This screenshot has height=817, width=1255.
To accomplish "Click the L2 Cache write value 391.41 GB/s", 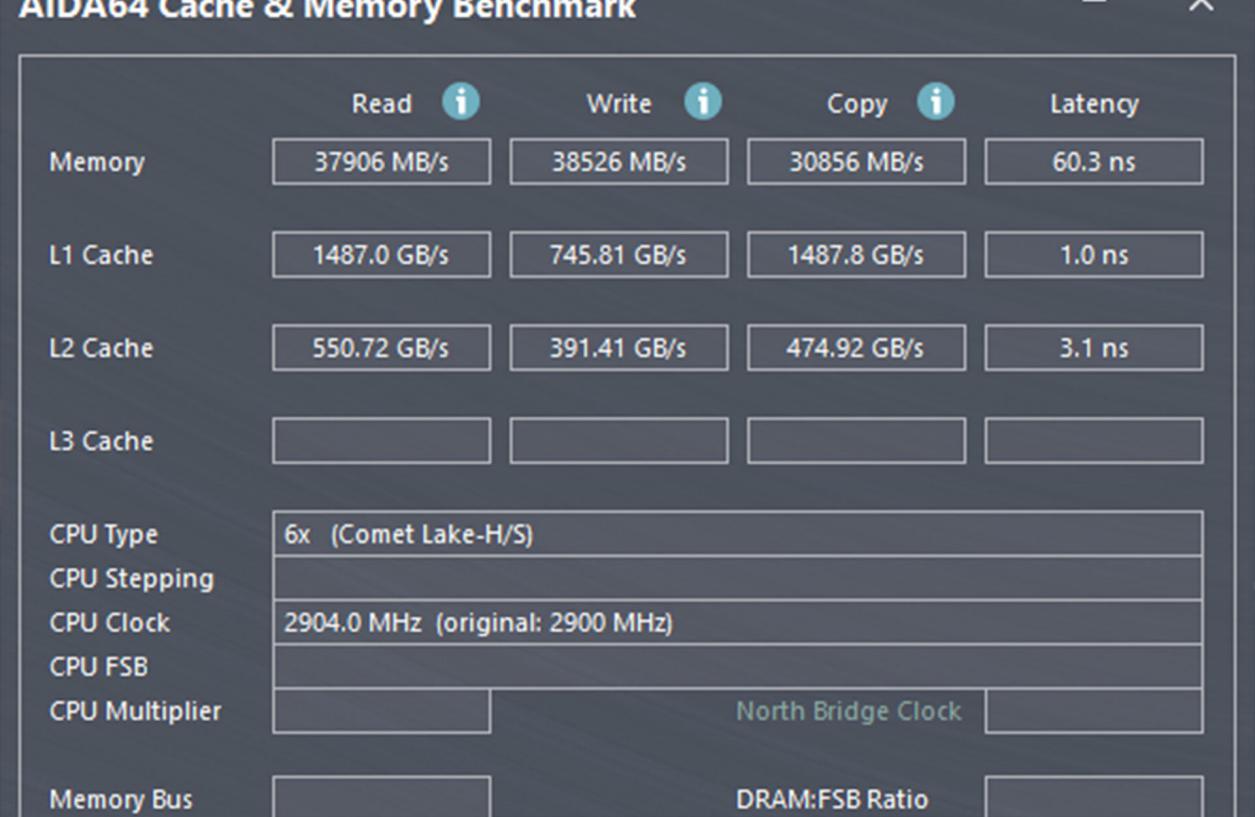I will tap(619, 348).
